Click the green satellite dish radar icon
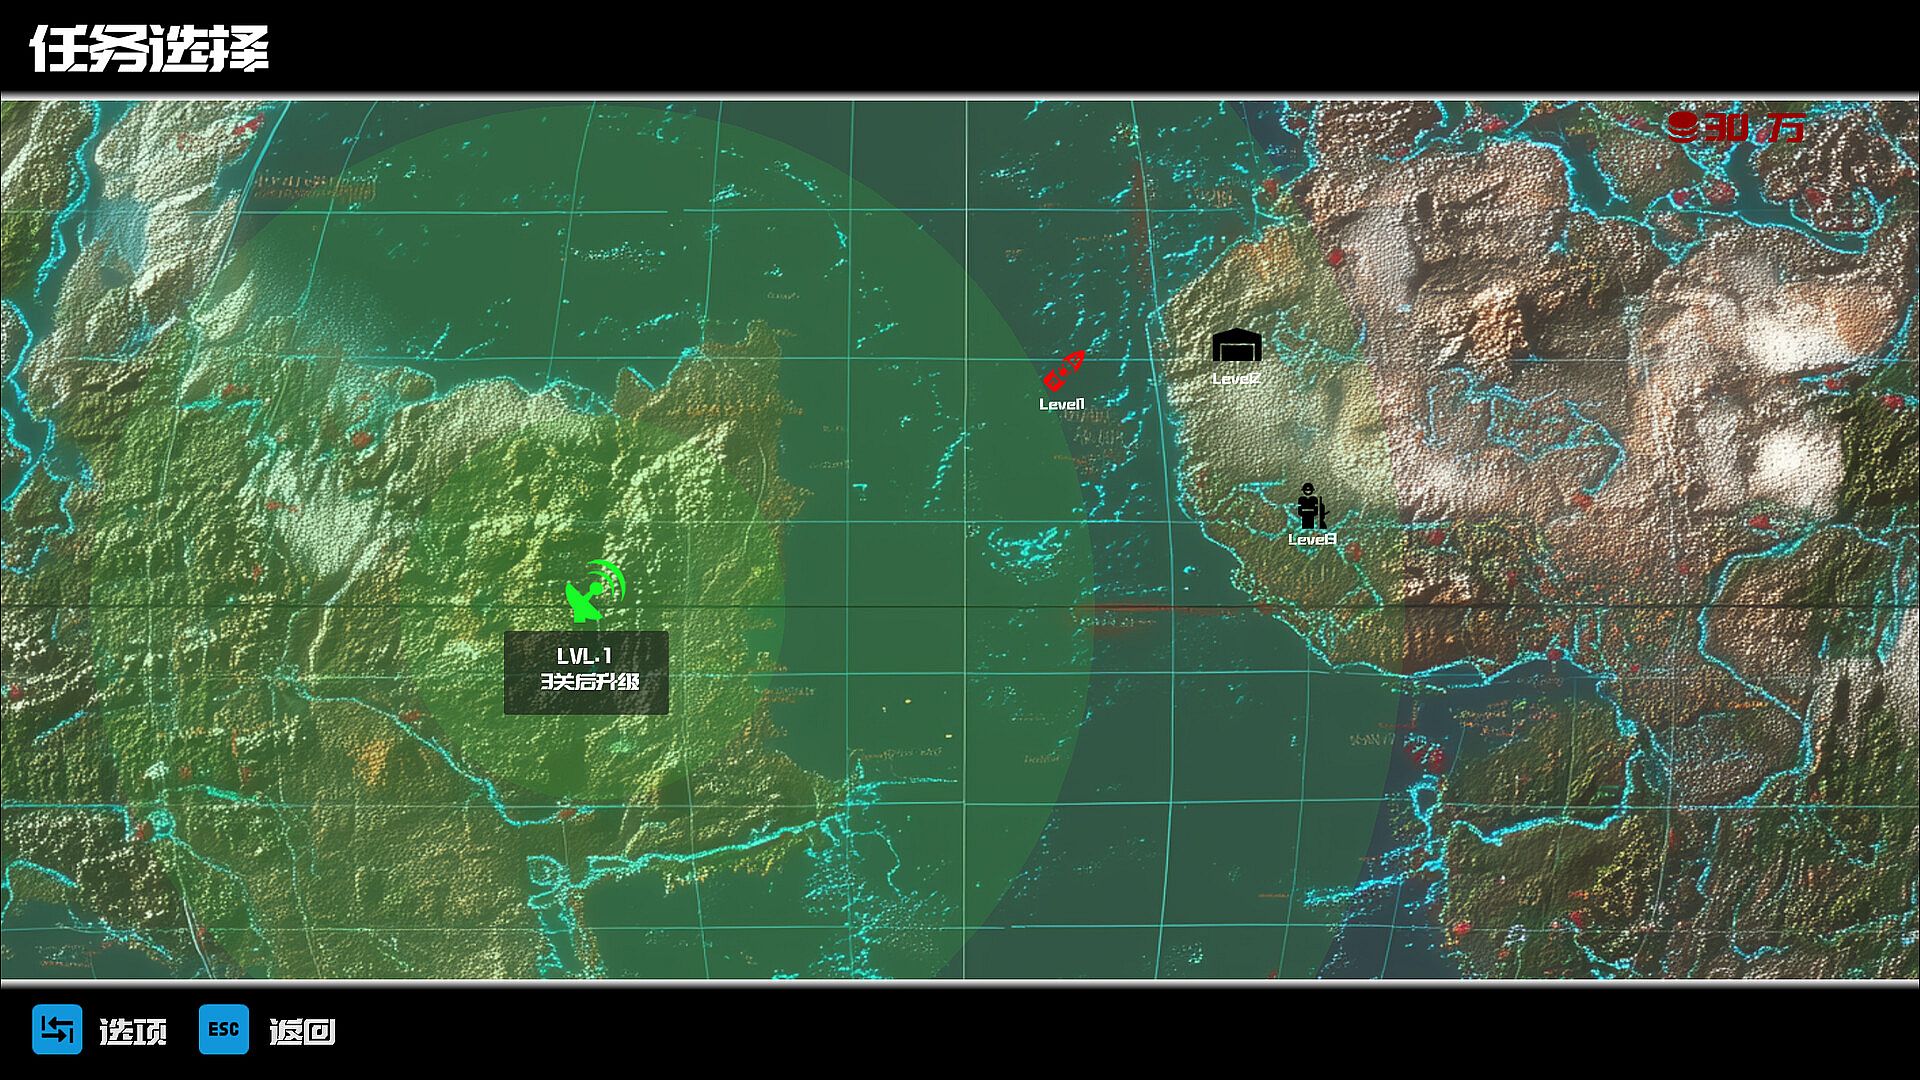 [x=594, y=591]
